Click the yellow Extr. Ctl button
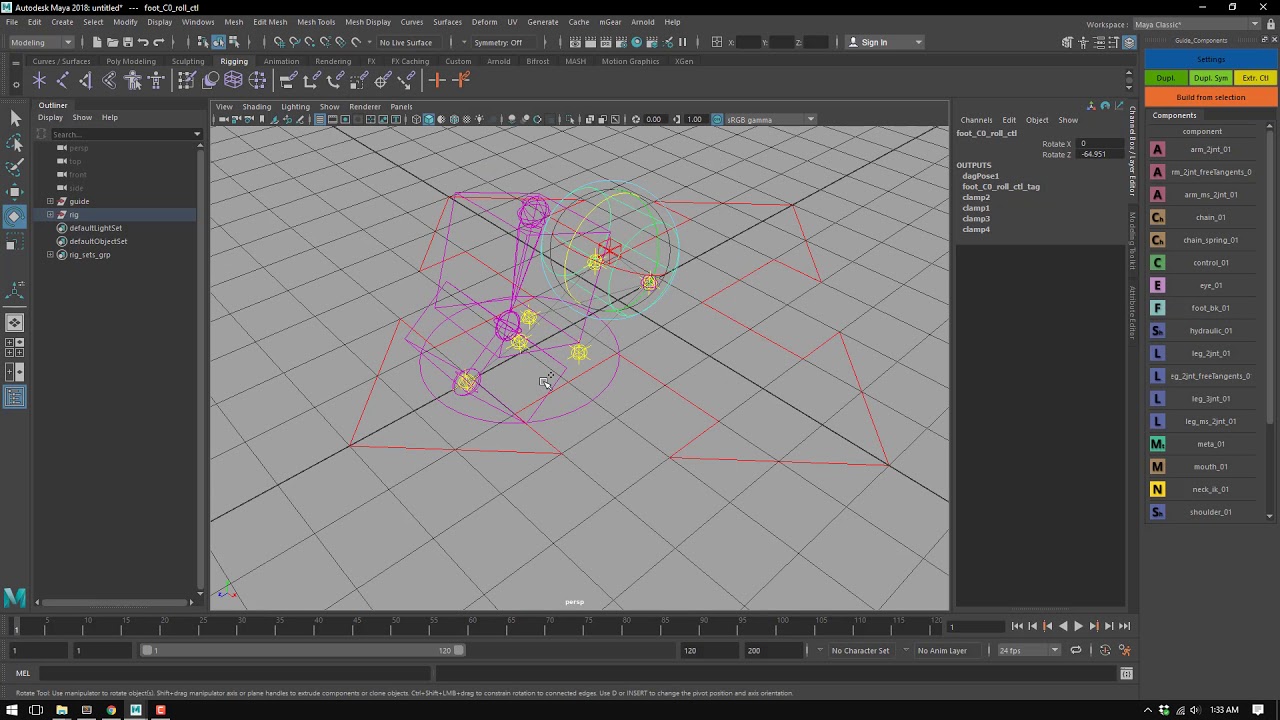Image resolution: width=1280 pixels, height=720 pixels. 1255,78
